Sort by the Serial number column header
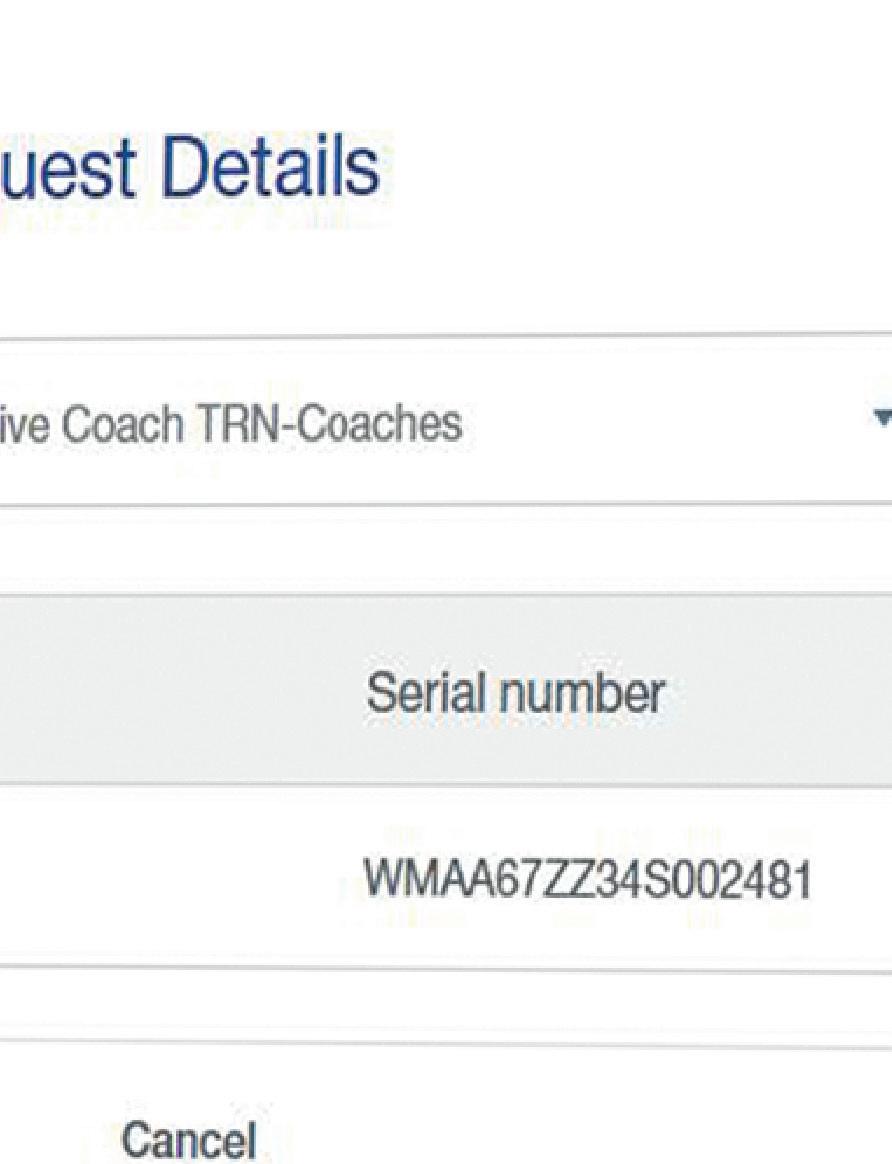The height and width of the screenshot is (1164, 892). point(514,692)
